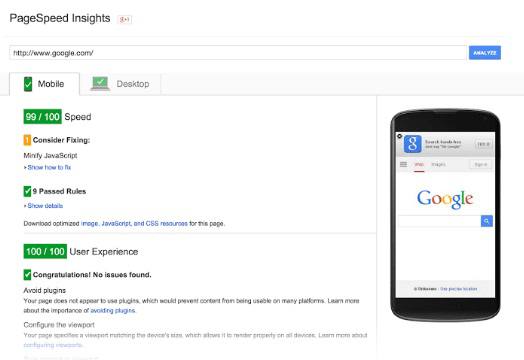Click green checkmark beside 9 Passed Rules
Screen dimensions: 524x360
[x=27, y=191]
